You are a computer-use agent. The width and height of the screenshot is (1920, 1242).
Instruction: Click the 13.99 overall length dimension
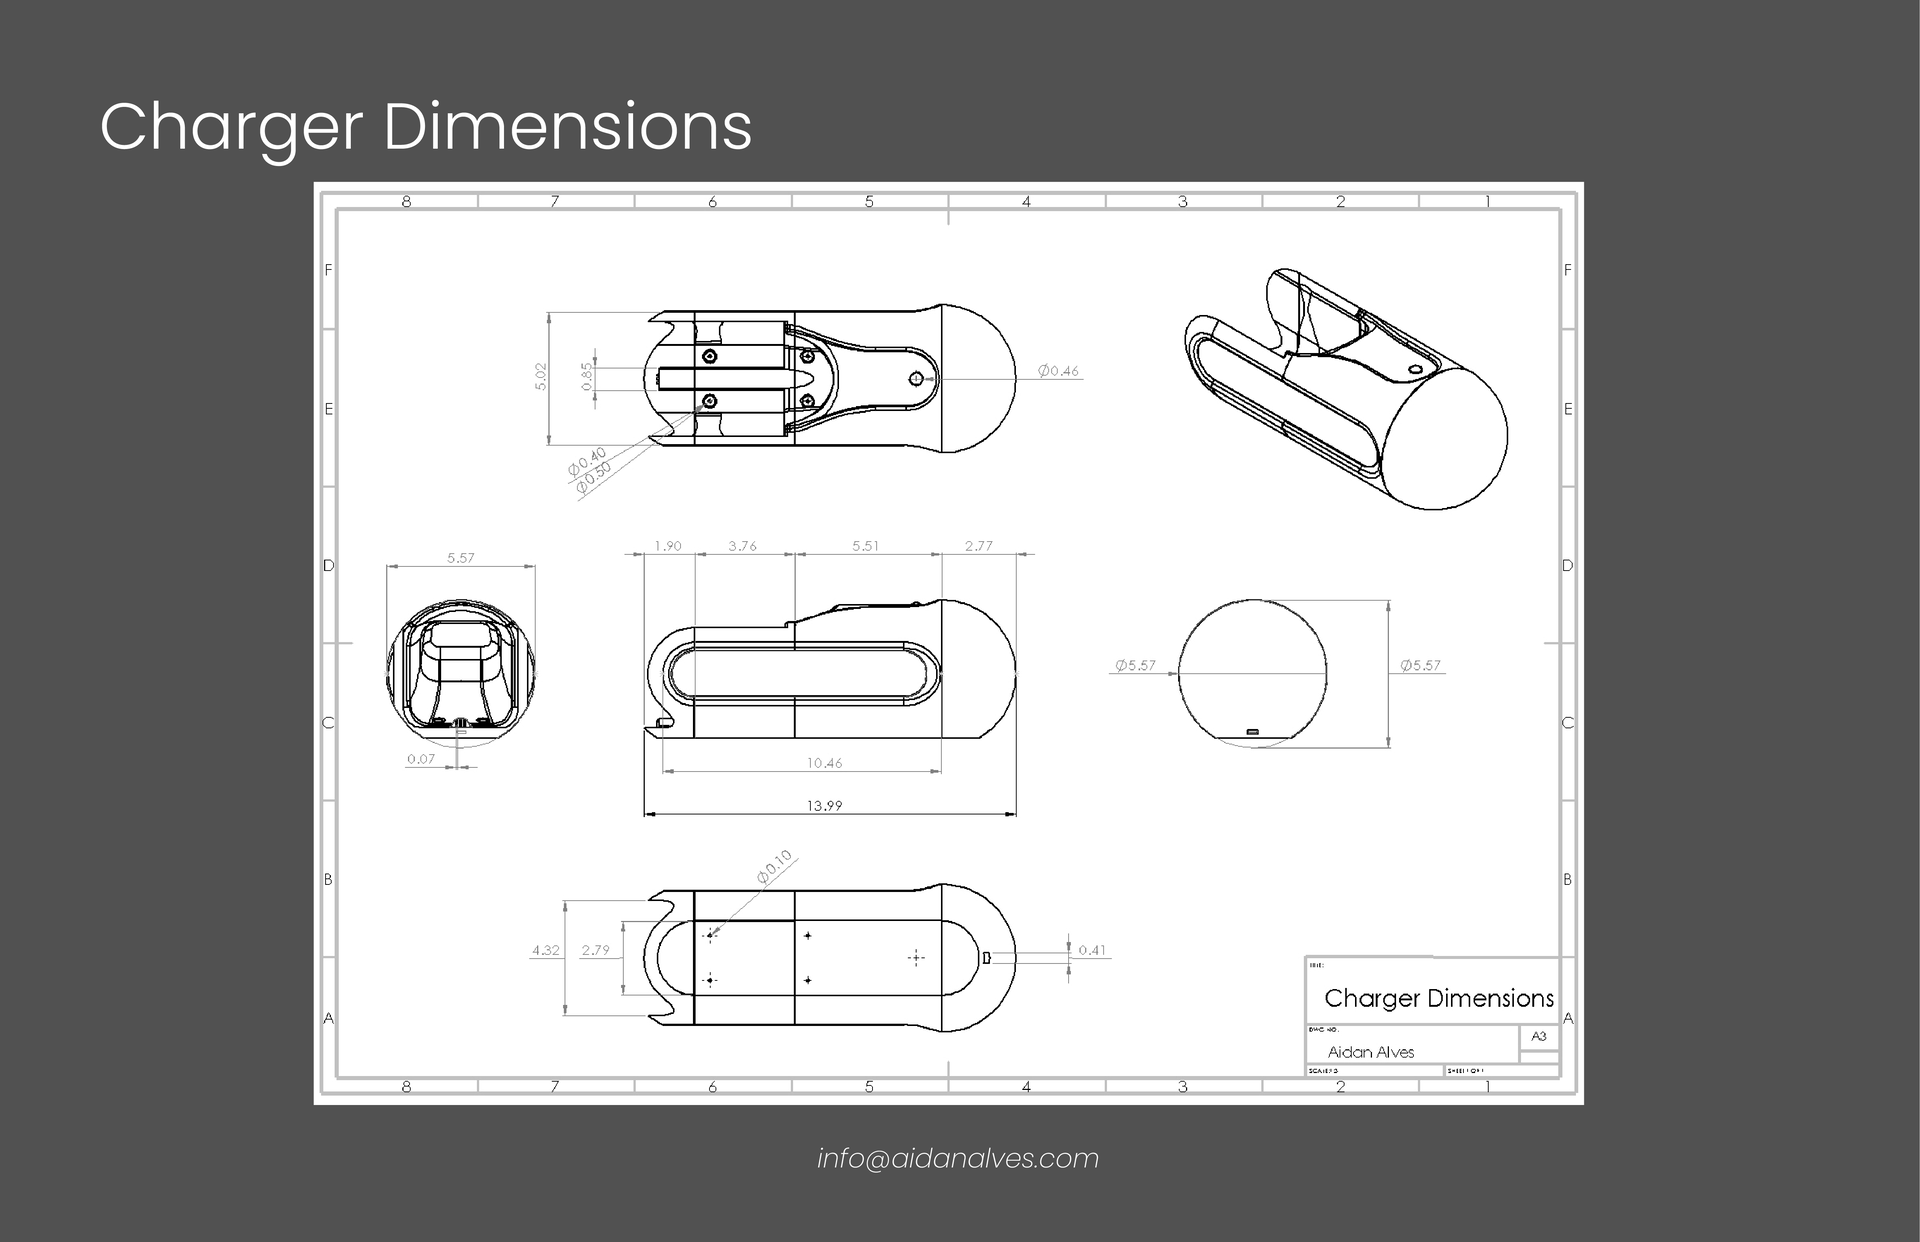[824, 805]
